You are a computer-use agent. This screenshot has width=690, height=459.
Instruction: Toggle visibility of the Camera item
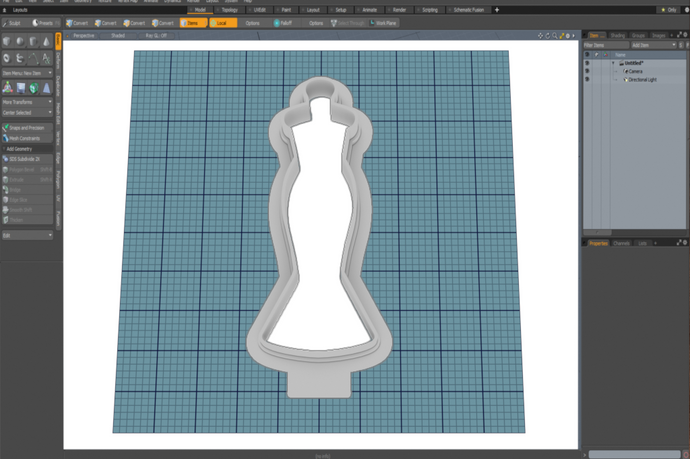tap(587, 71)
